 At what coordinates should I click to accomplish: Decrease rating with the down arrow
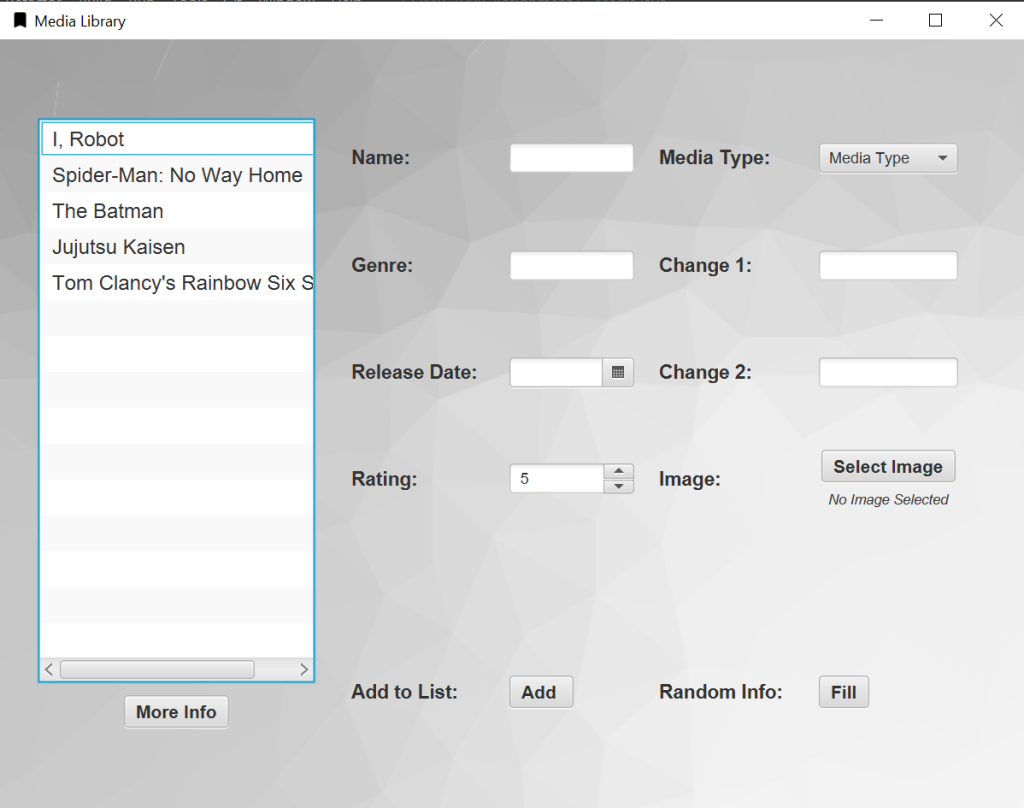[x=618, y=486]
